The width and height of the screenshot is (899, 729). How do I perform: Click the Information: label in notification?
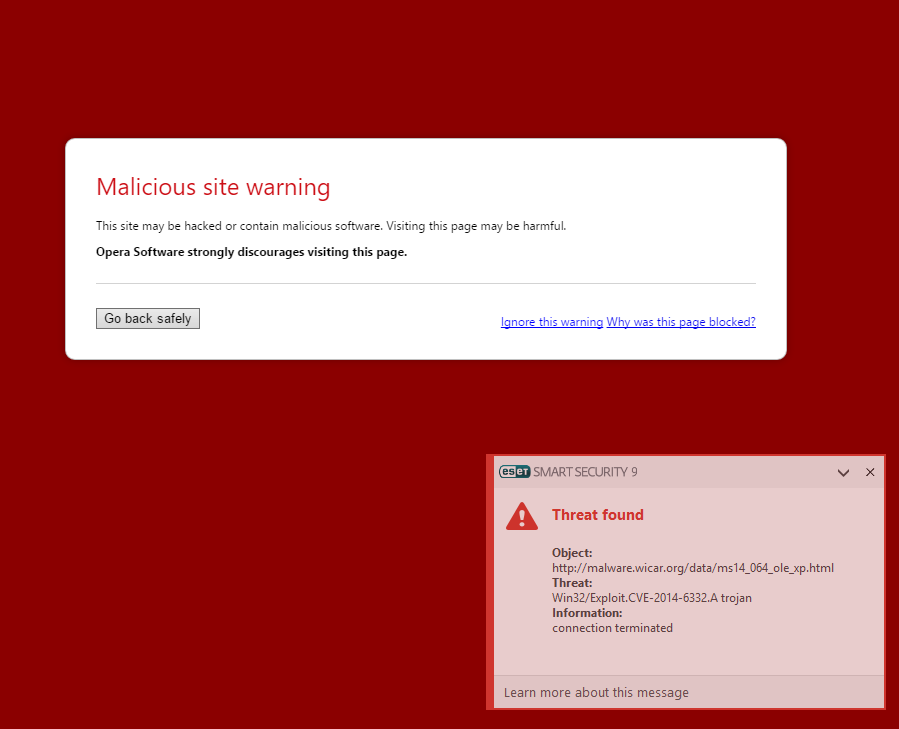click(x=587, y=613)
